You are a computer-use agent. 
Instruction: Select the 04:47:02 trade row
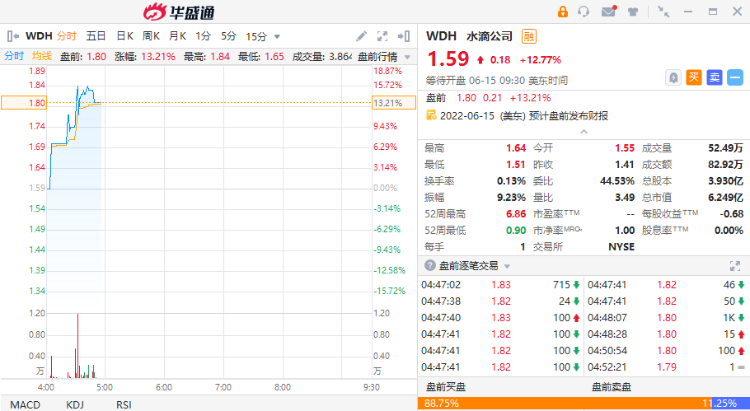[500, 285]
